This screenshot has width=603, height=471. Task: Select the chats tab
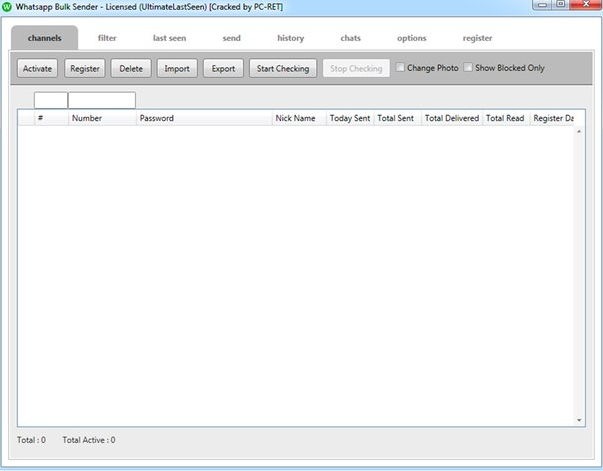pyautogui.click(x=350, y=38)
